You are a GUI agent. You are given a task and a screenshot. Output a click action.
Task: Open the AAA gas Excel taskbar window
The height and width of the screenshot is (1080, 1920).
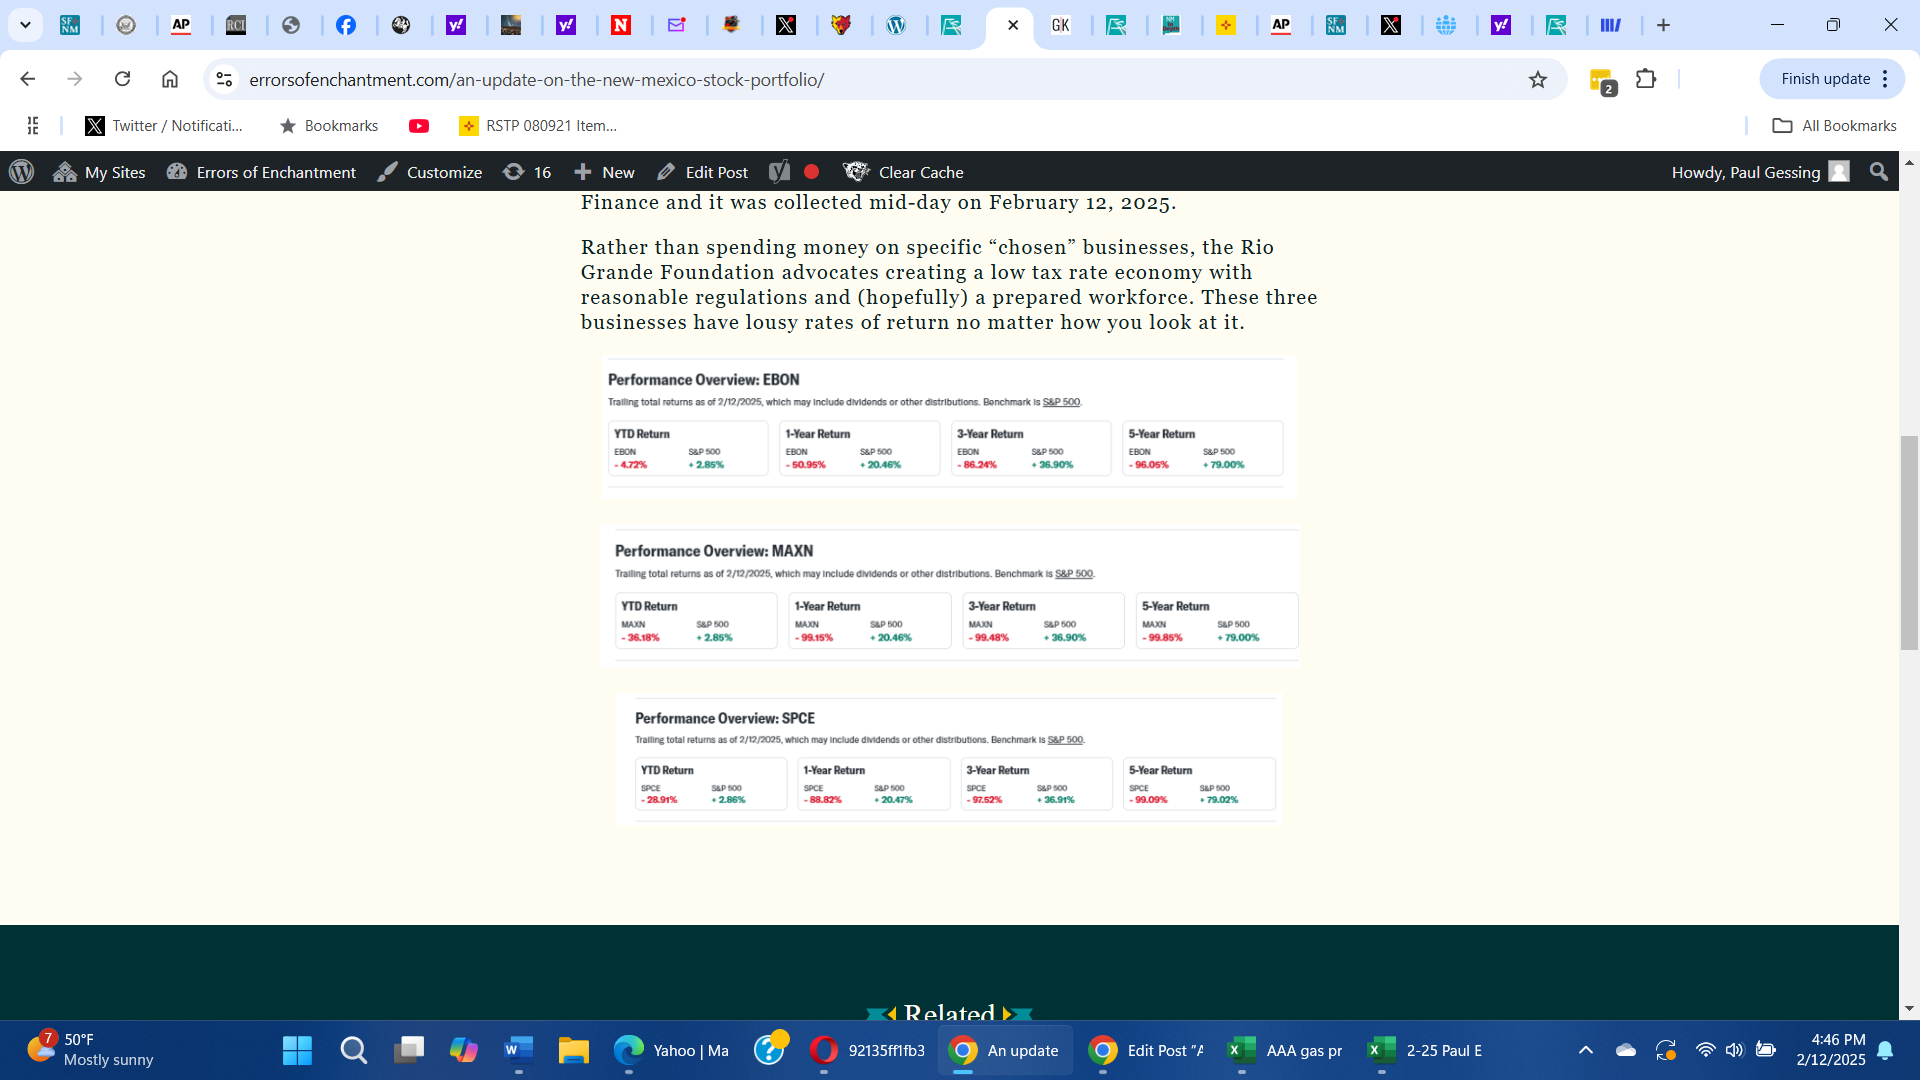[x=1285, y=1050]
